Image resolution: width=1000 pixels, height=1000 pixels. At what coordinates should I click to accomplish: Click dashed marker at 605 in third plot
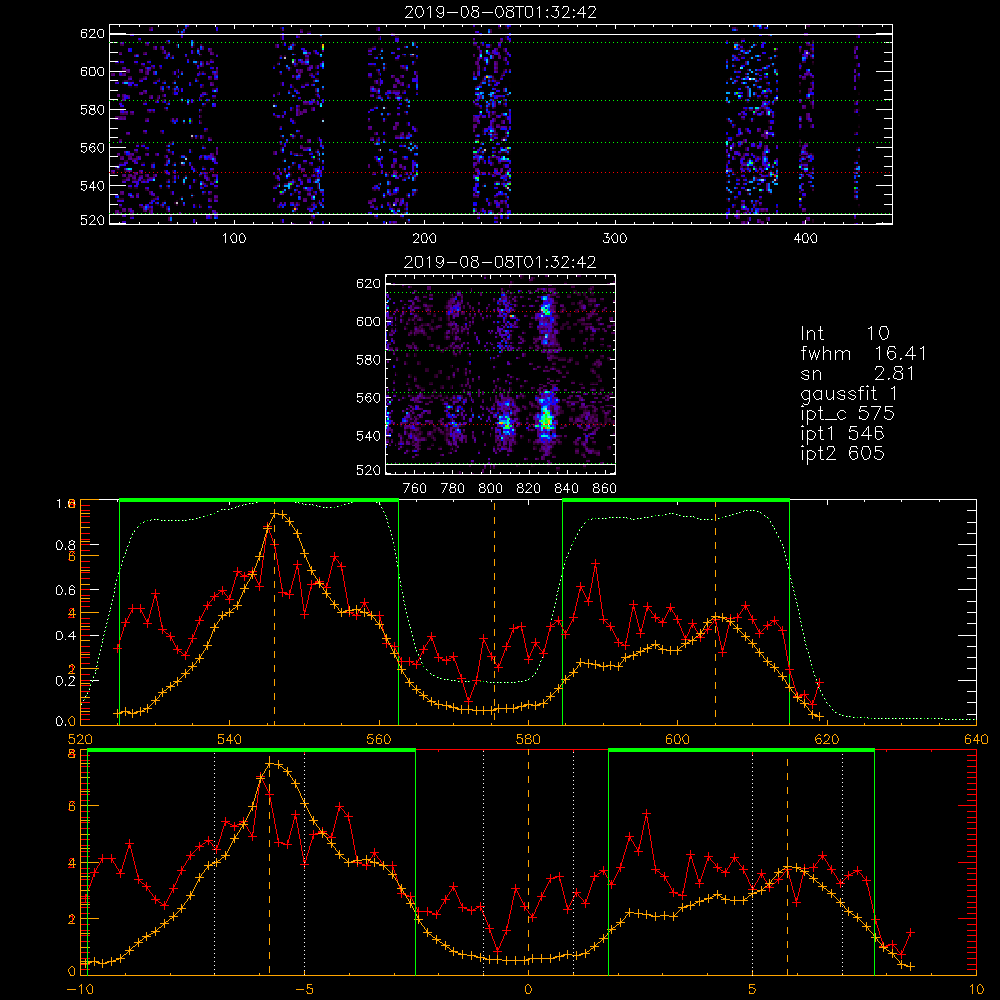click(716, 612)
